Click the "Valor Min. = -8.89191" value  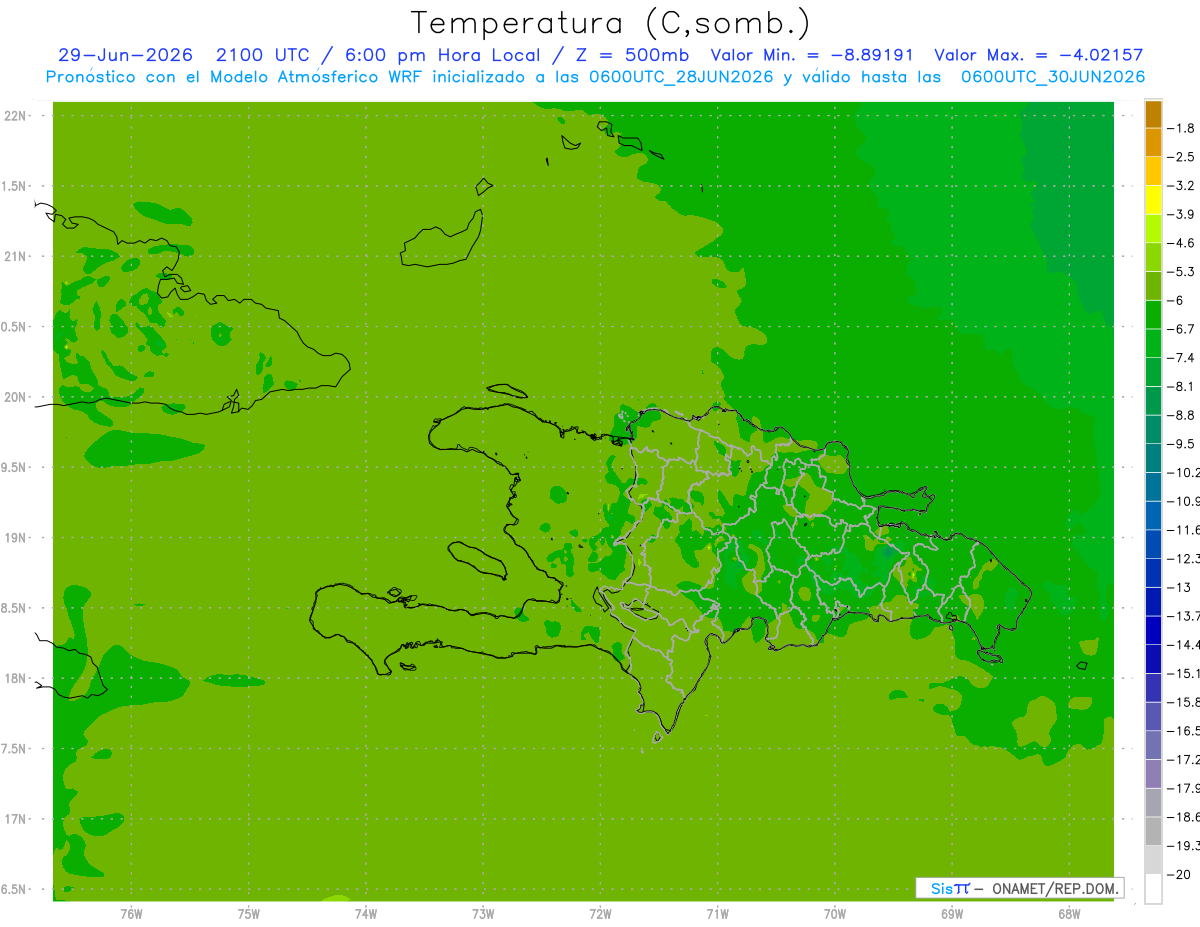click(x=811, y=55)
